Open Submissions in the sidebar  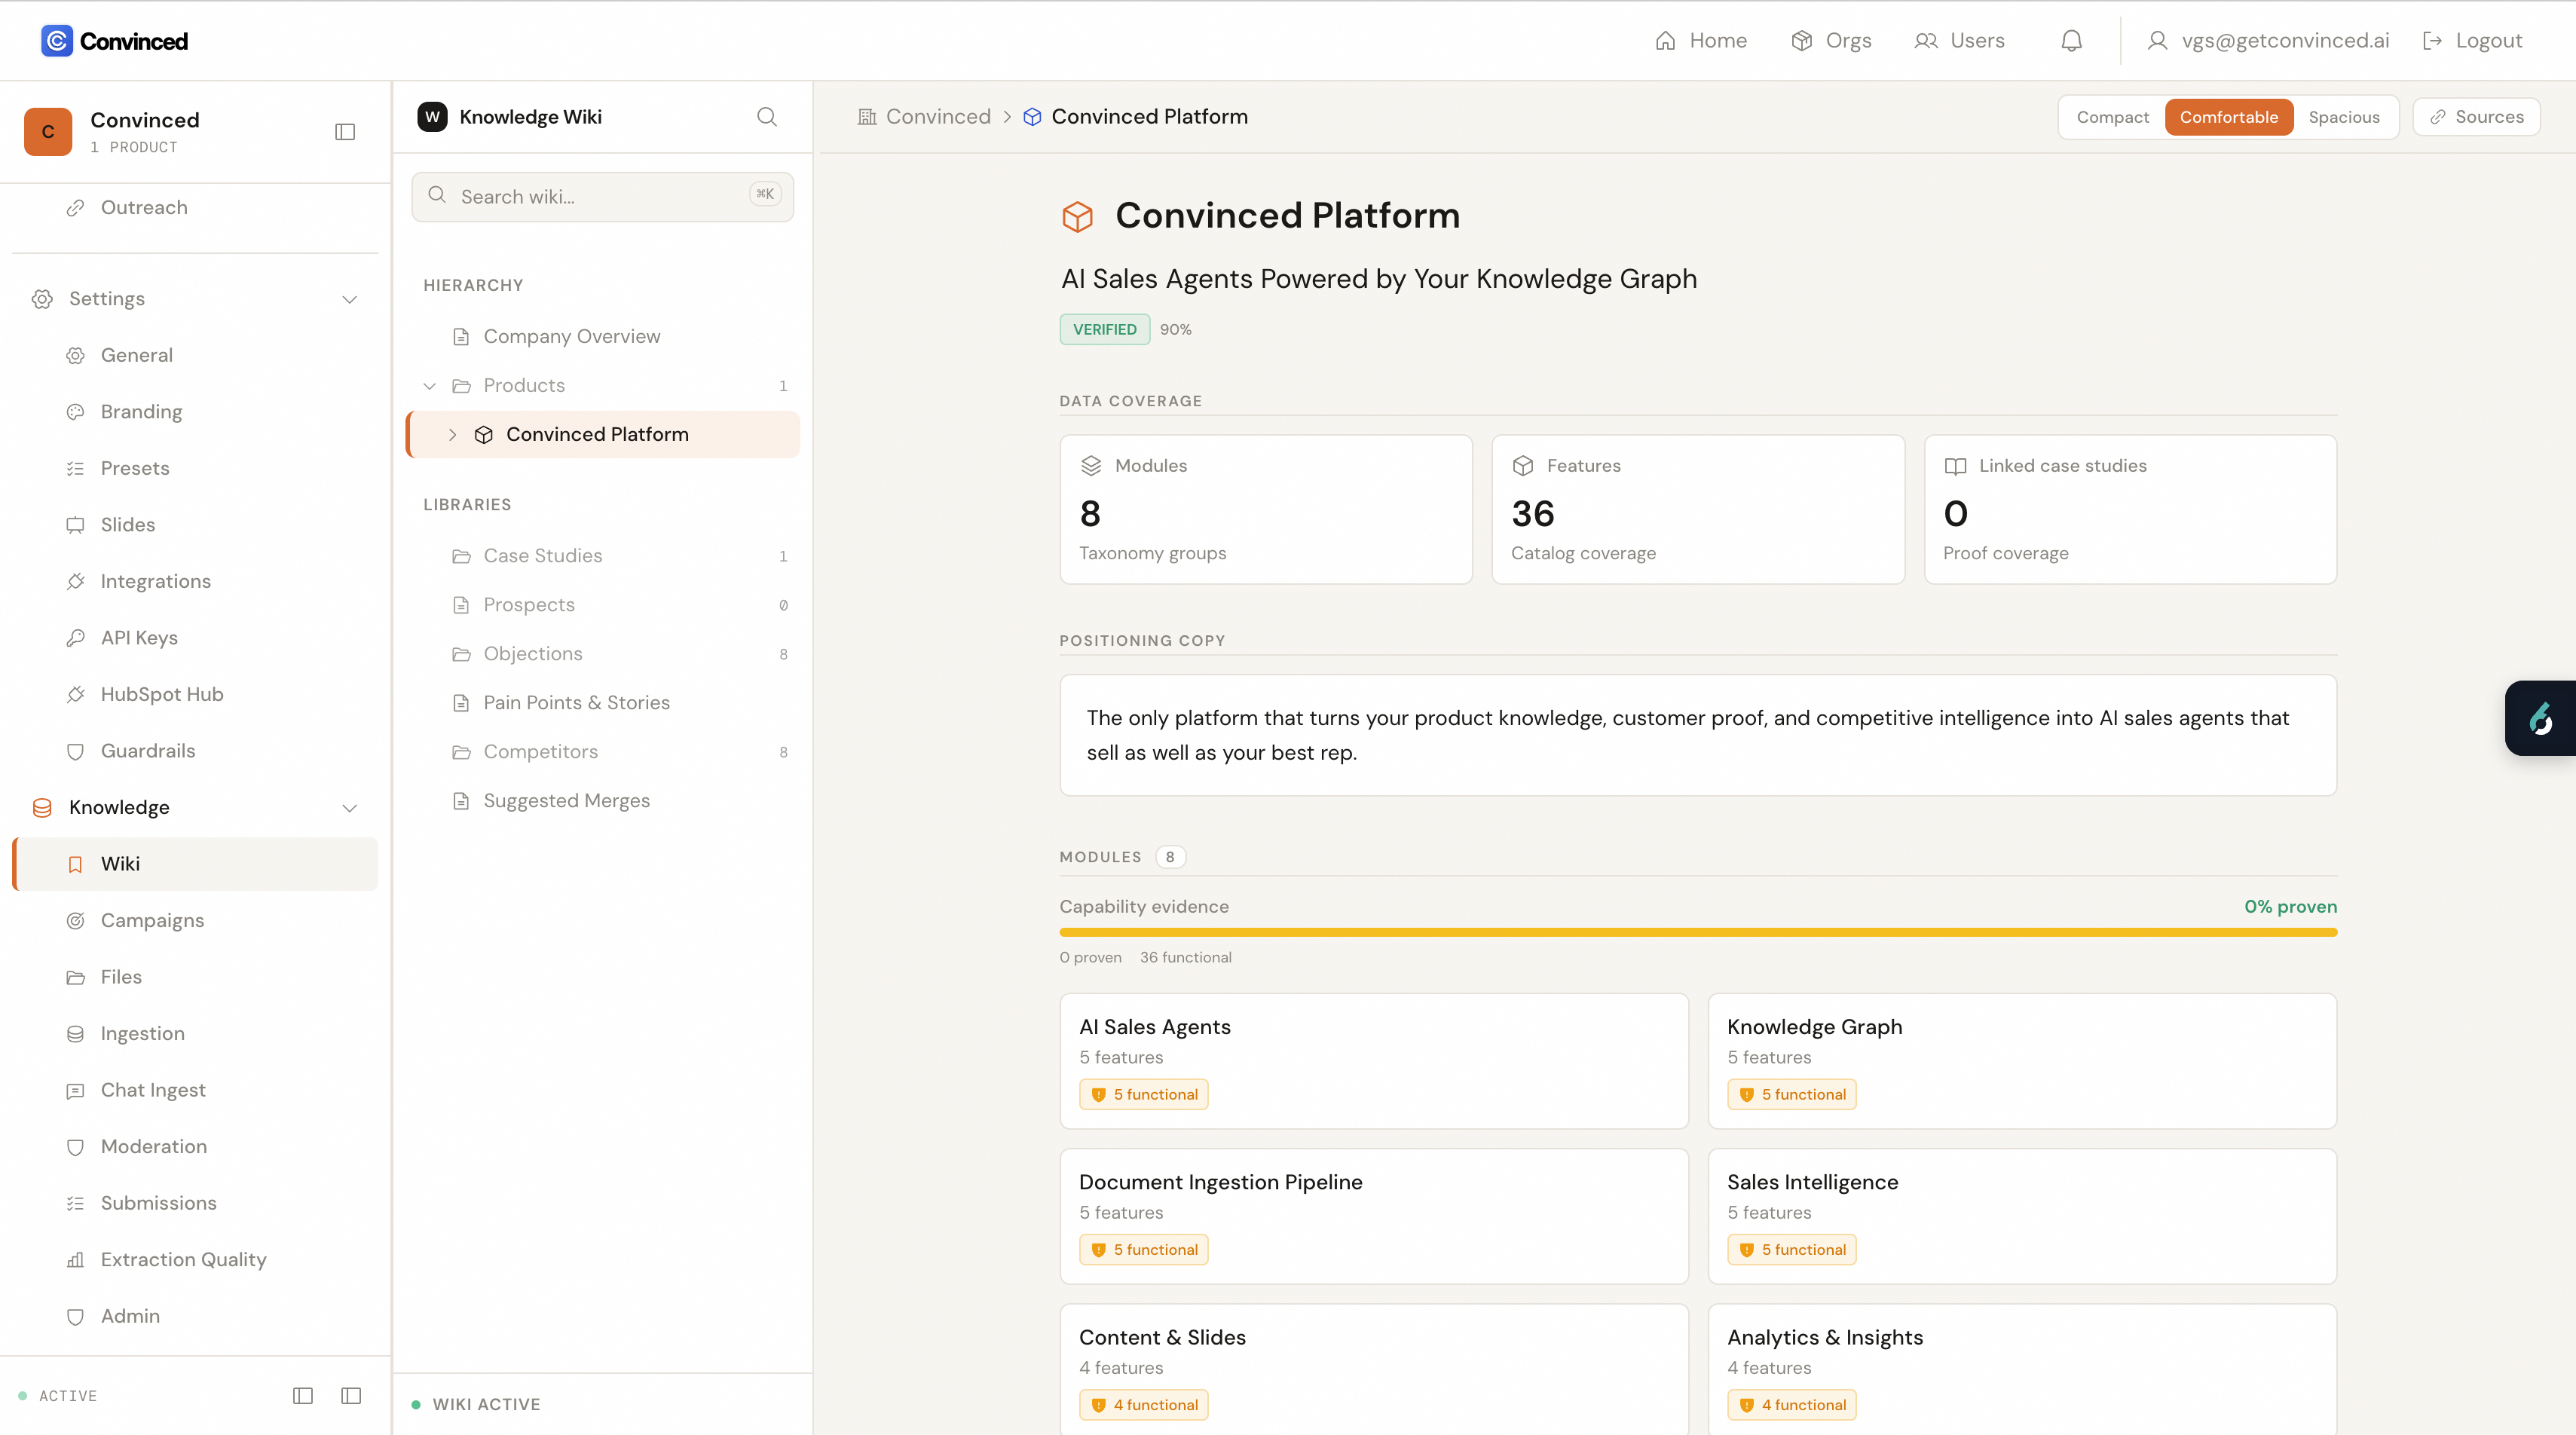coord(195,1204)
